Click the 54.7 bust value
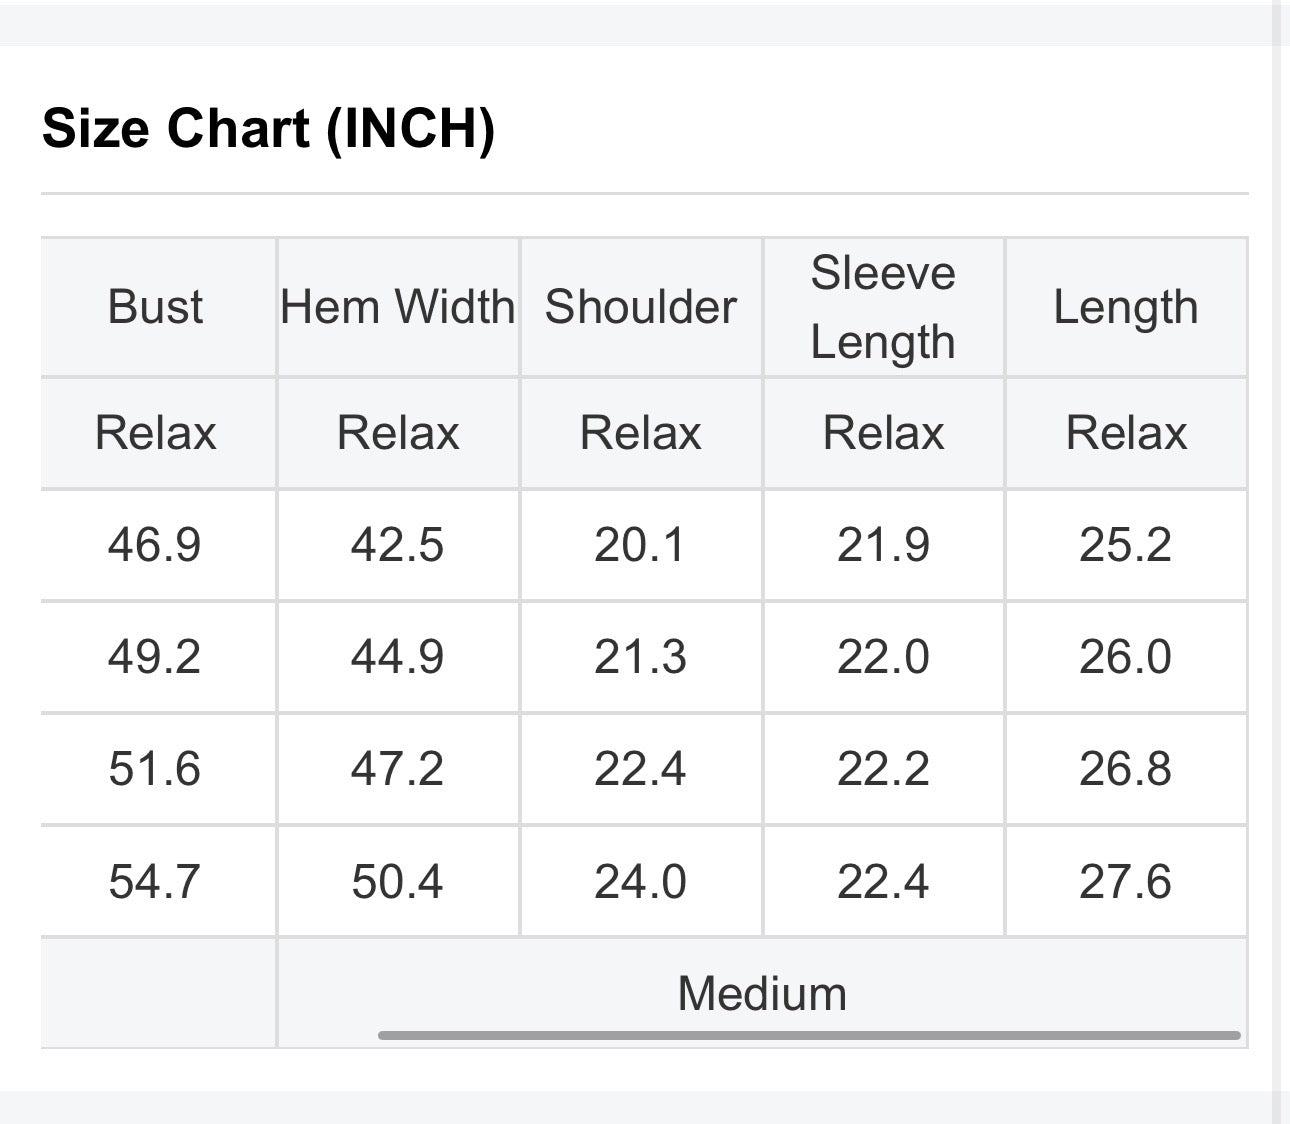 pos(155,882)
